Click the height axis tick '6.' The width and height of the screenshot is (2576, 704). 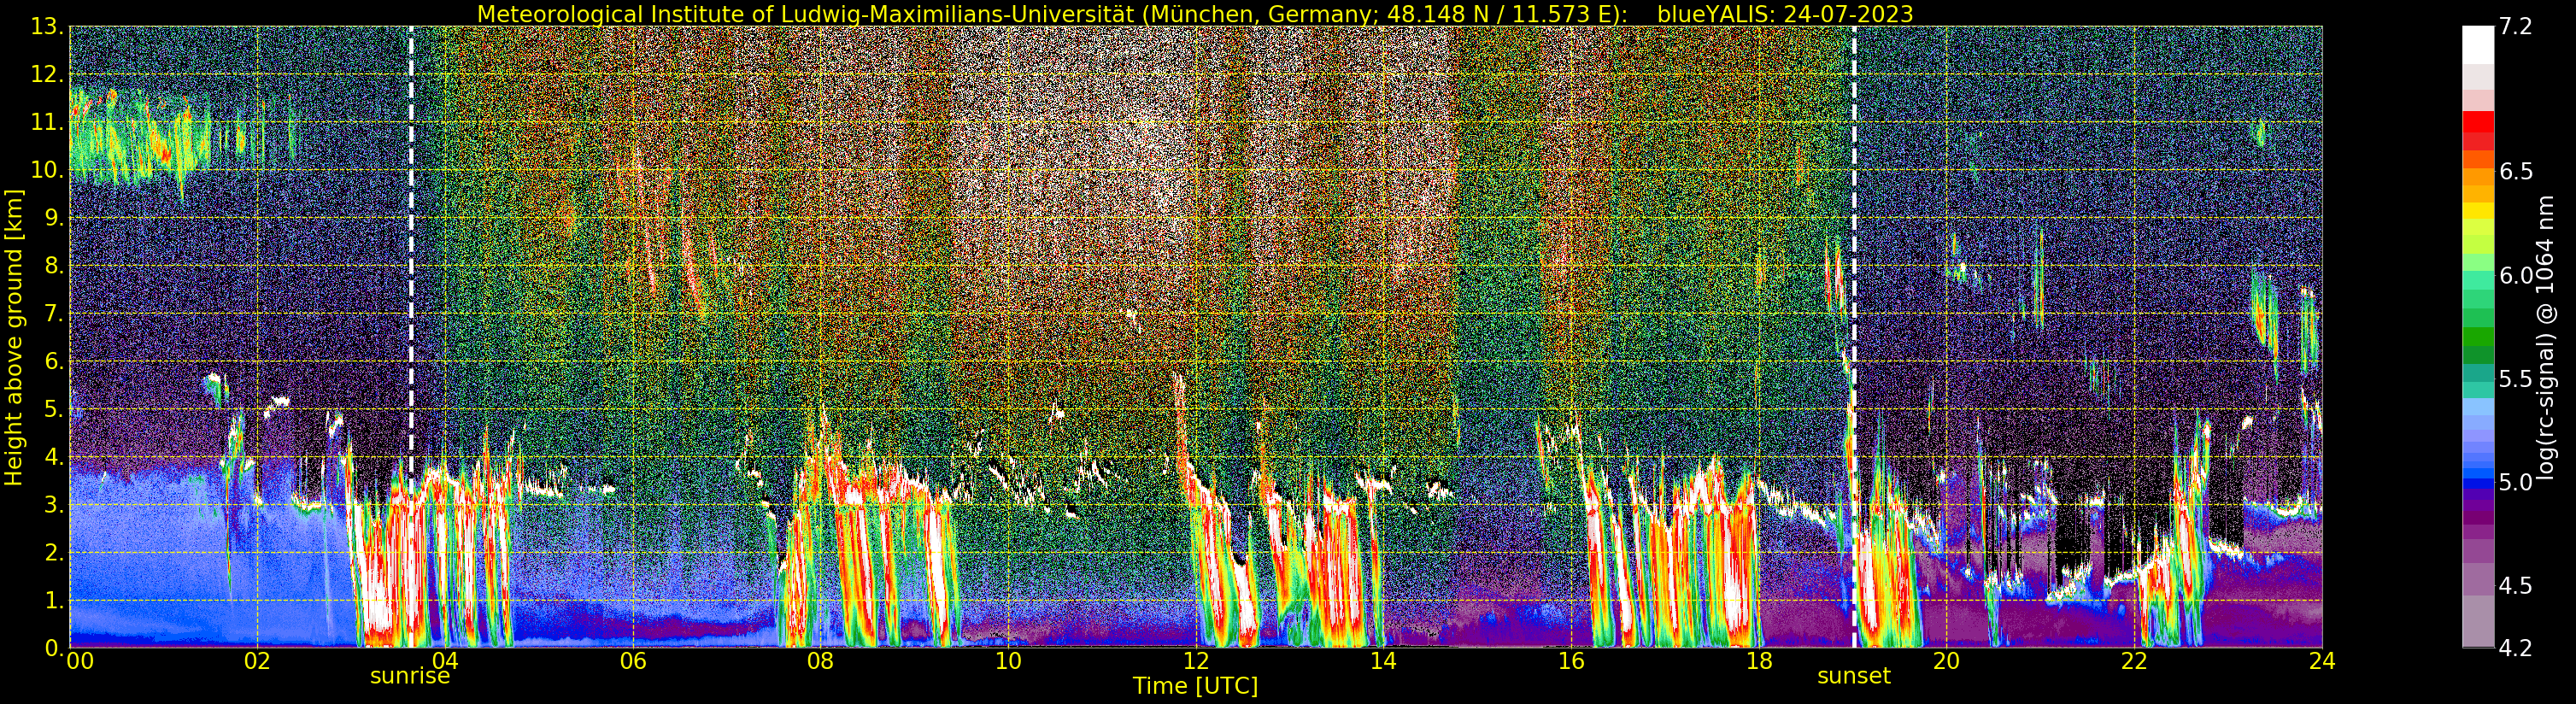click(54, 362)
